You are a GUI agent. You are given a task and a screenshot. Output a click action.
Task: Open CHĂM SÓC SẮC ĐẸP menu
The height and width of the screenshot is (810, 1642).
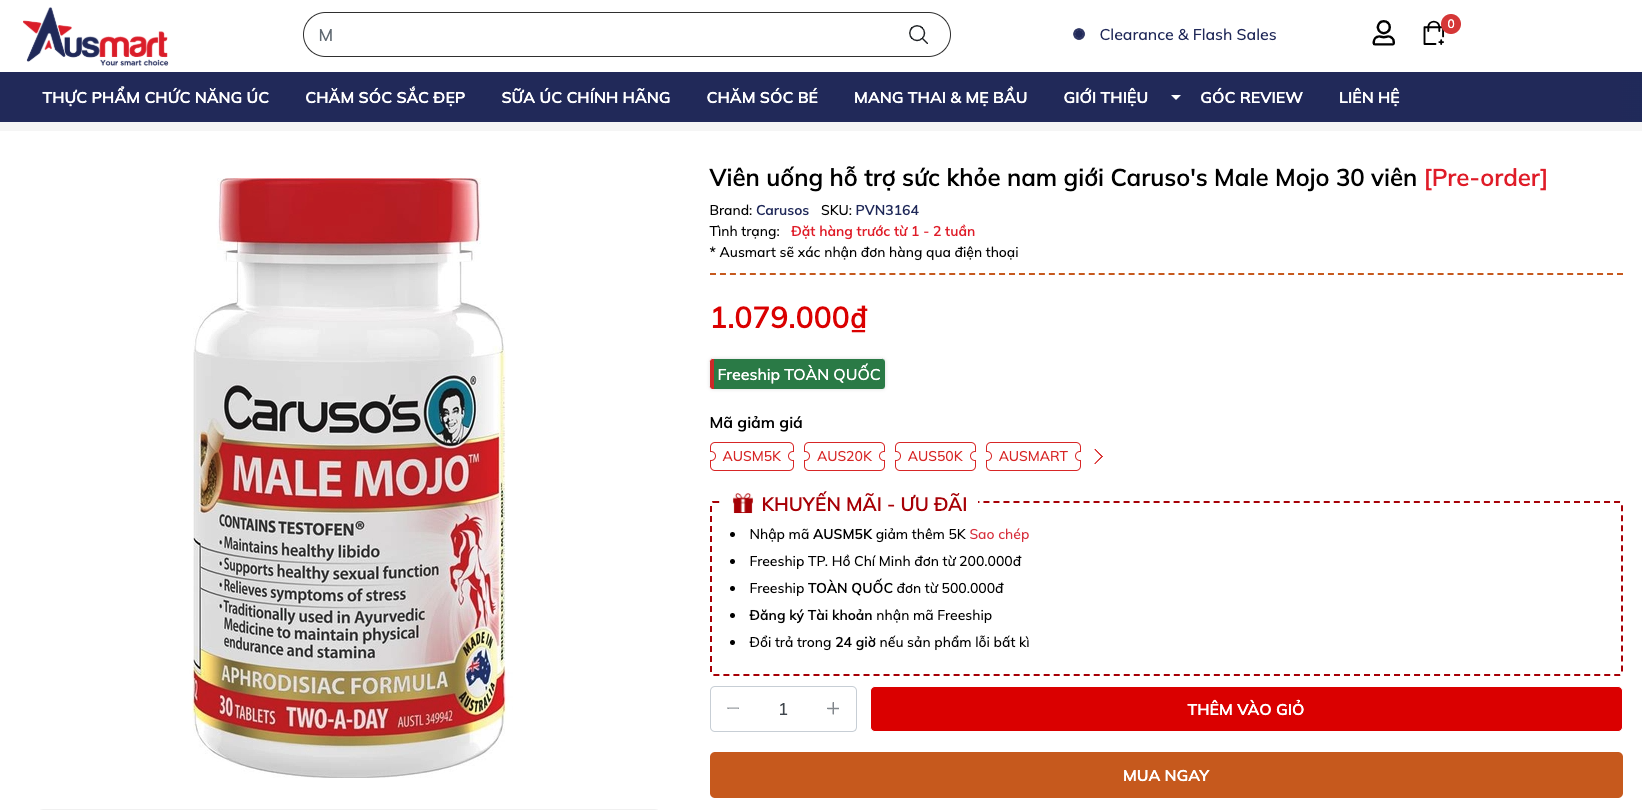385,97
